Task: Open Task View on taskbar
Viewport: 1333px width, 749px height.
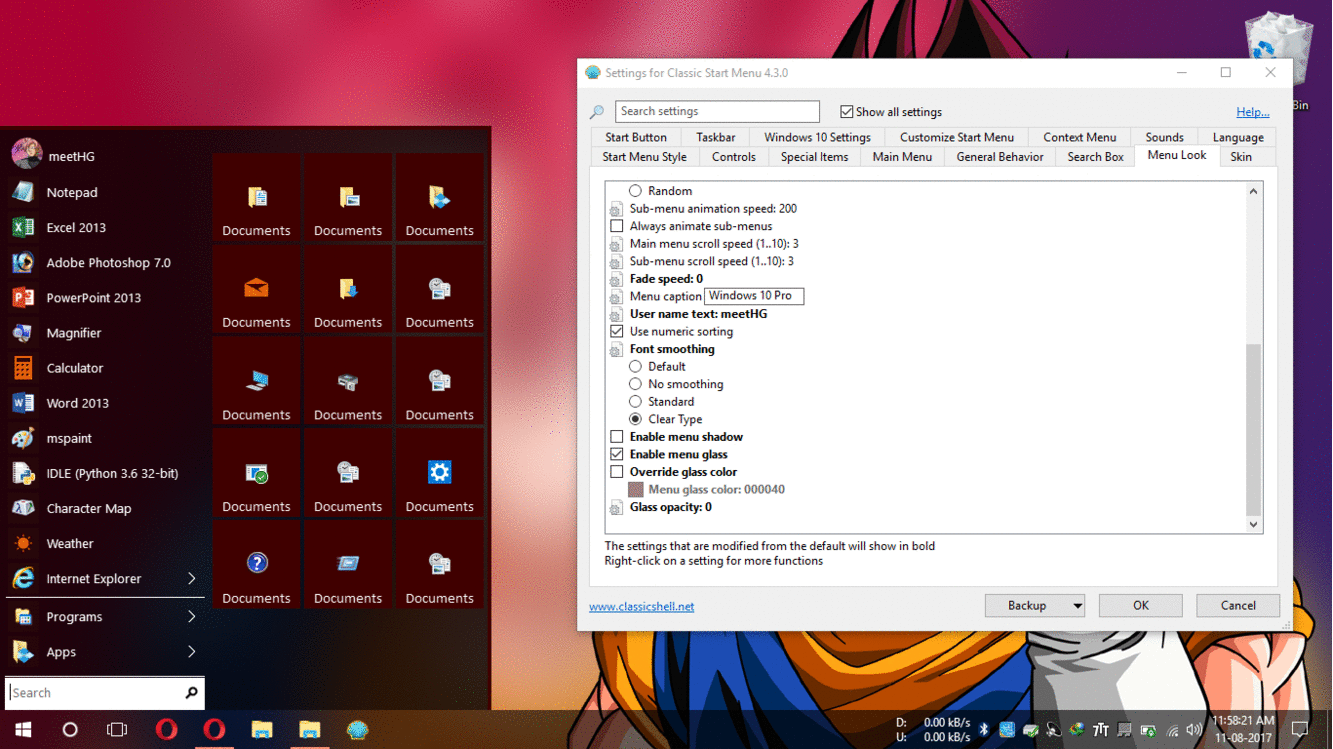Action: tap(117, 729)
